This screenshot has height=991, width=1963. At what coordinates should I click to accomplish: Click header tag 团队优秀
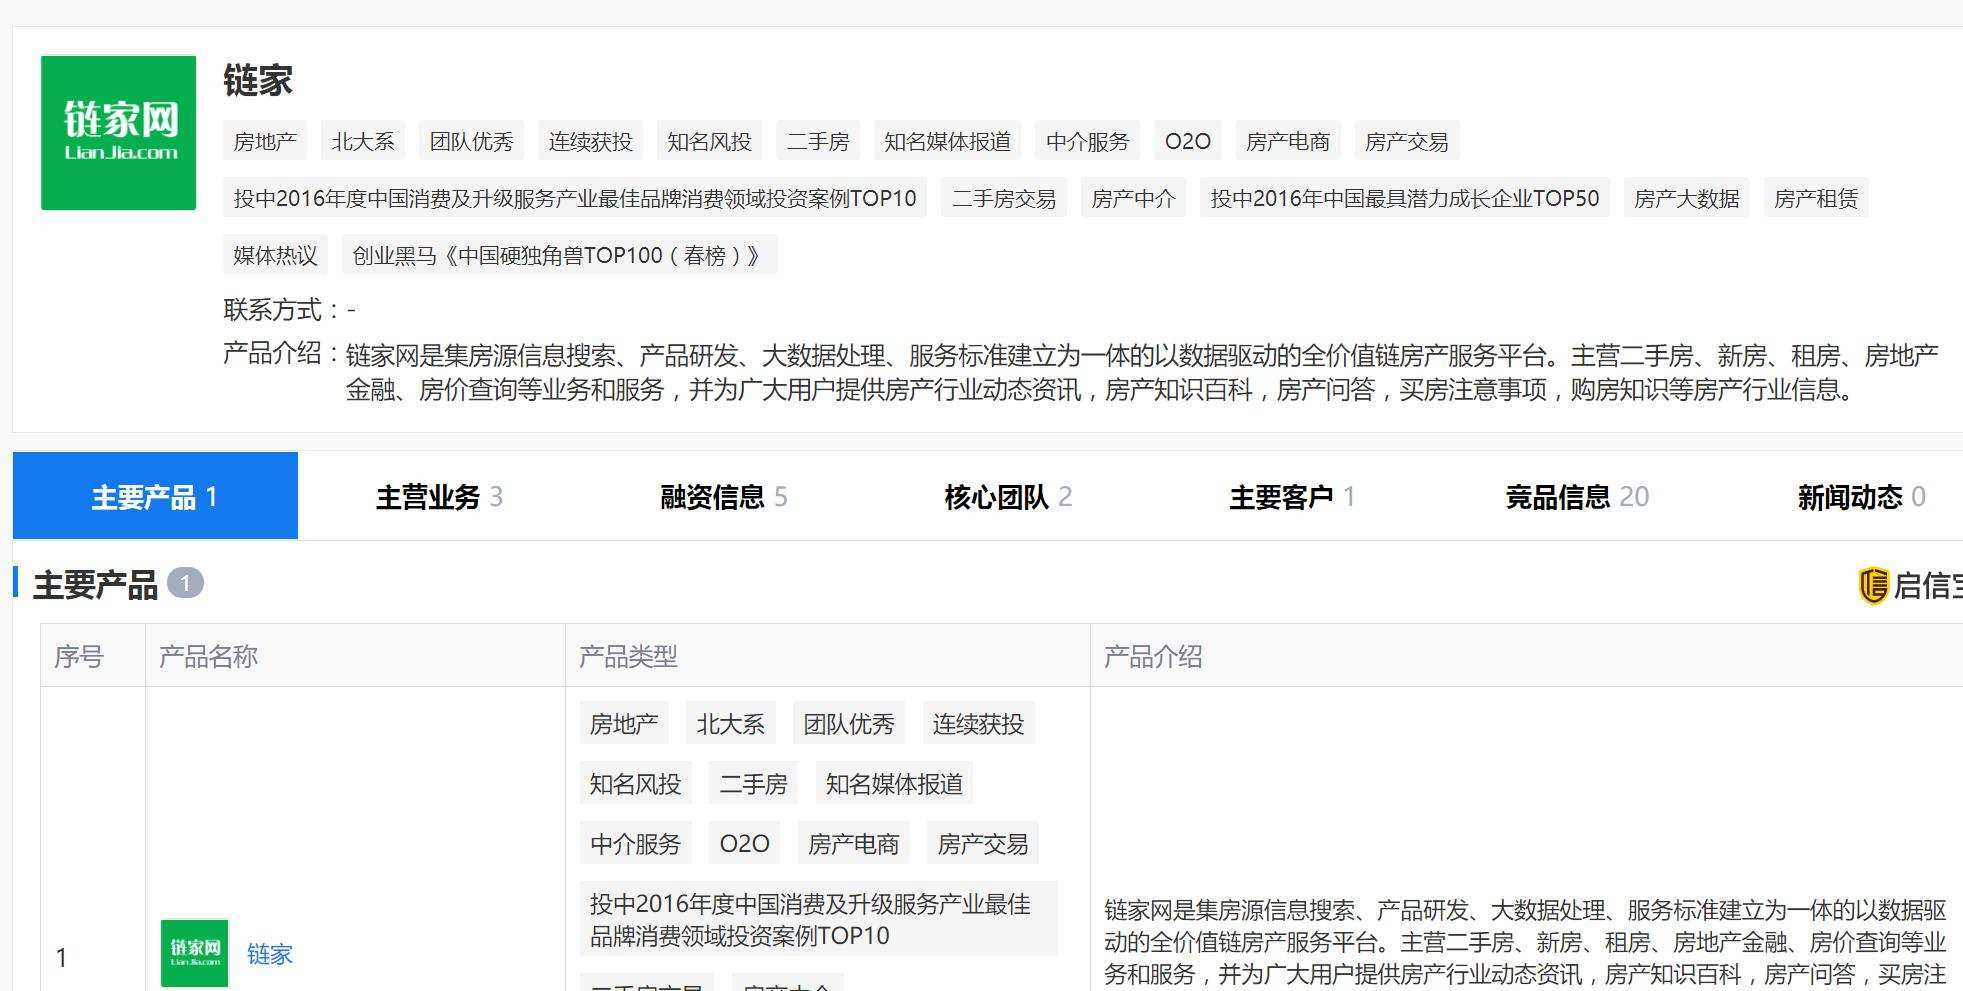471,141
